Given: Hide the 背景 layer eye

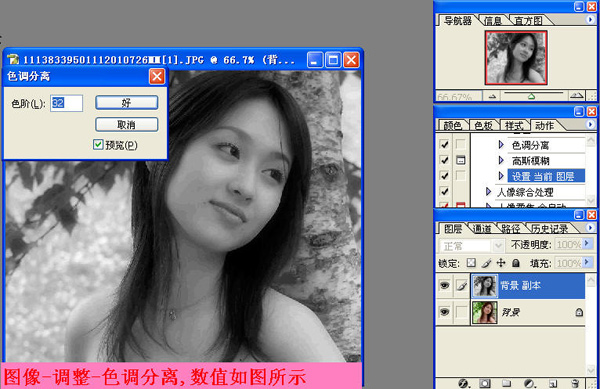Looking at the screenshot, I should [x=444, y=312].
